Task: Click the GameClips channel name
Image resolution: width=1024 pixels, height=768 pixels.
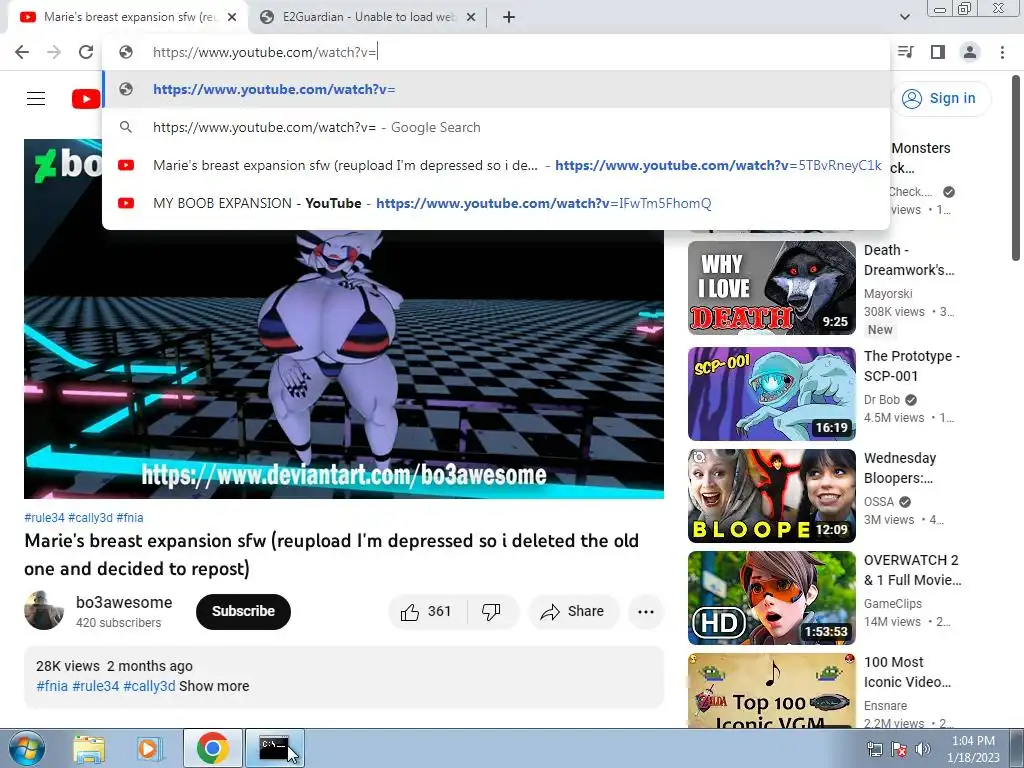Action: pyautogui.click(x=893, y=604)
